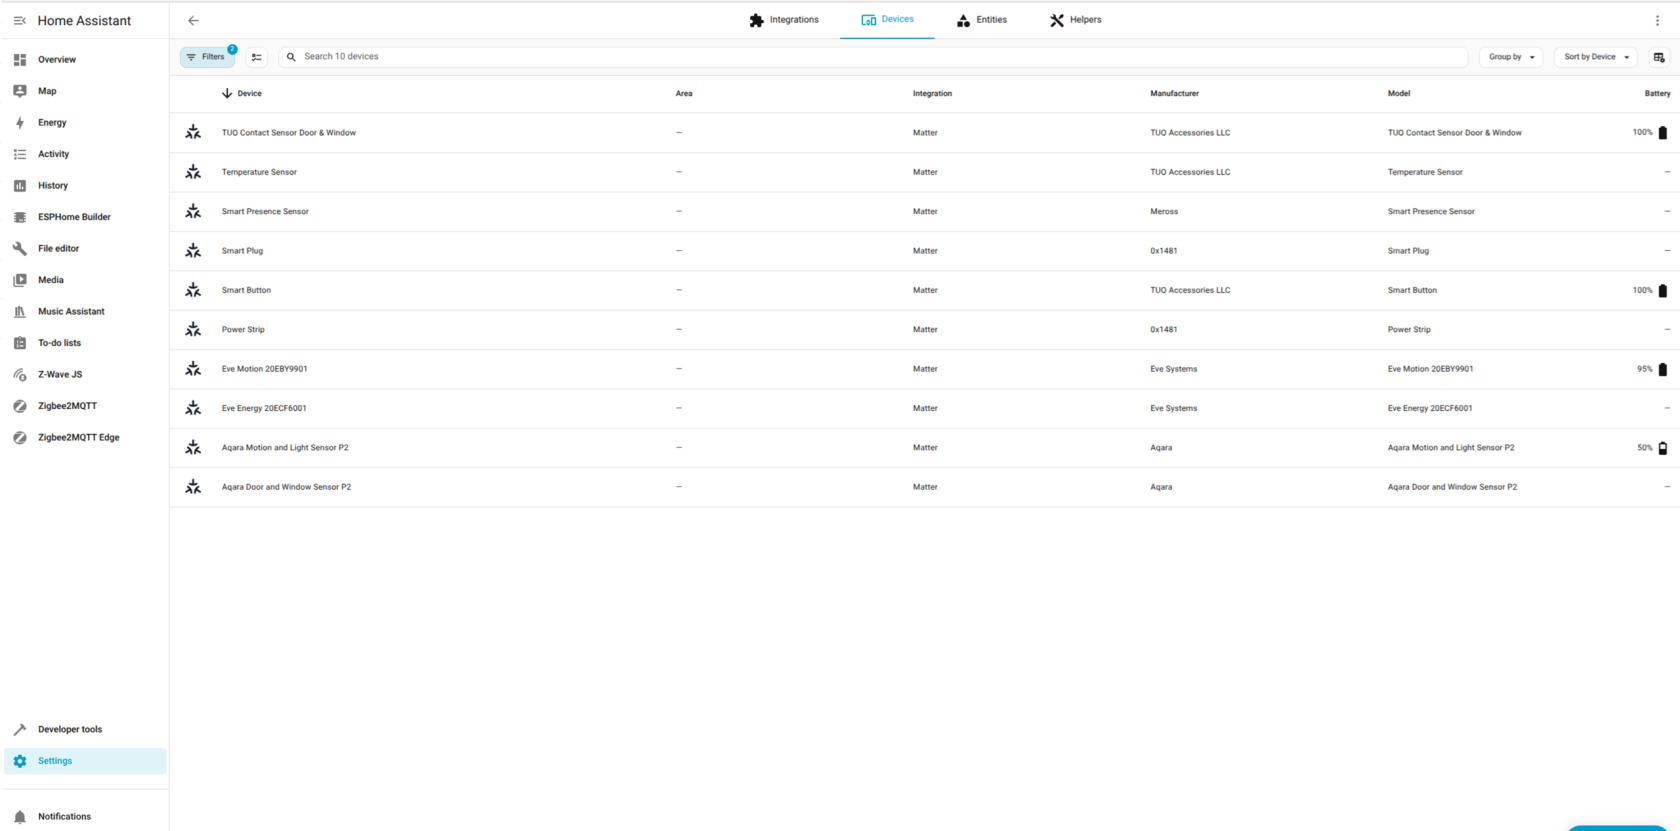Collapse the Home Assistant sidebar menu

click(19, 20)
